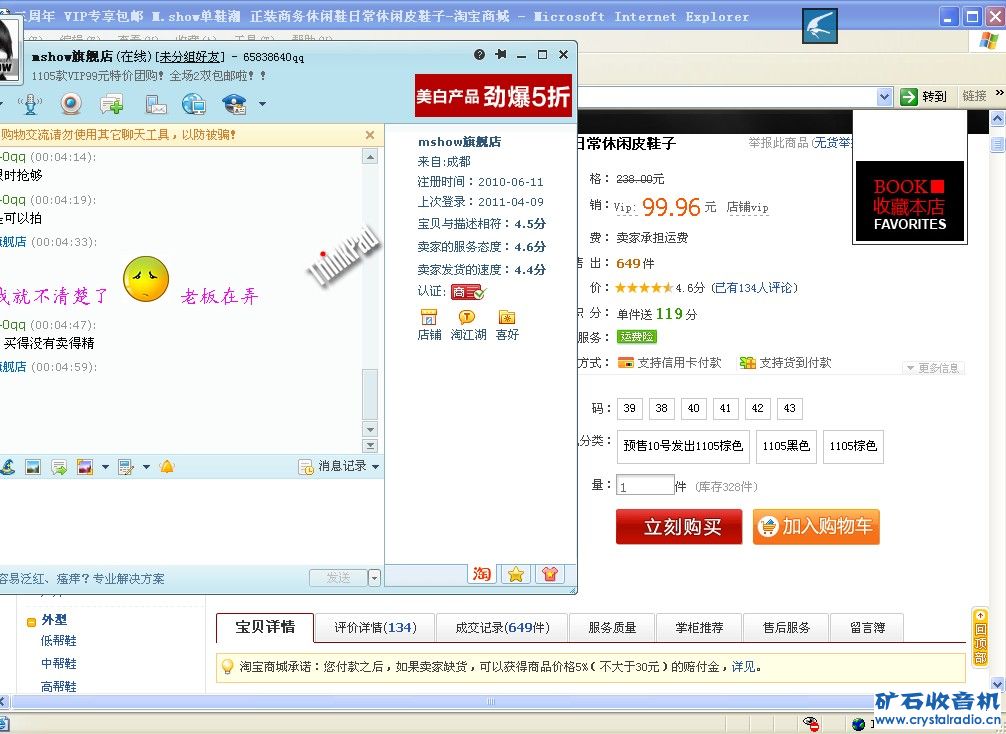Pin the chat window on top
The height and width of the screenshot is (734, 1006).
(x=500, y=55)
